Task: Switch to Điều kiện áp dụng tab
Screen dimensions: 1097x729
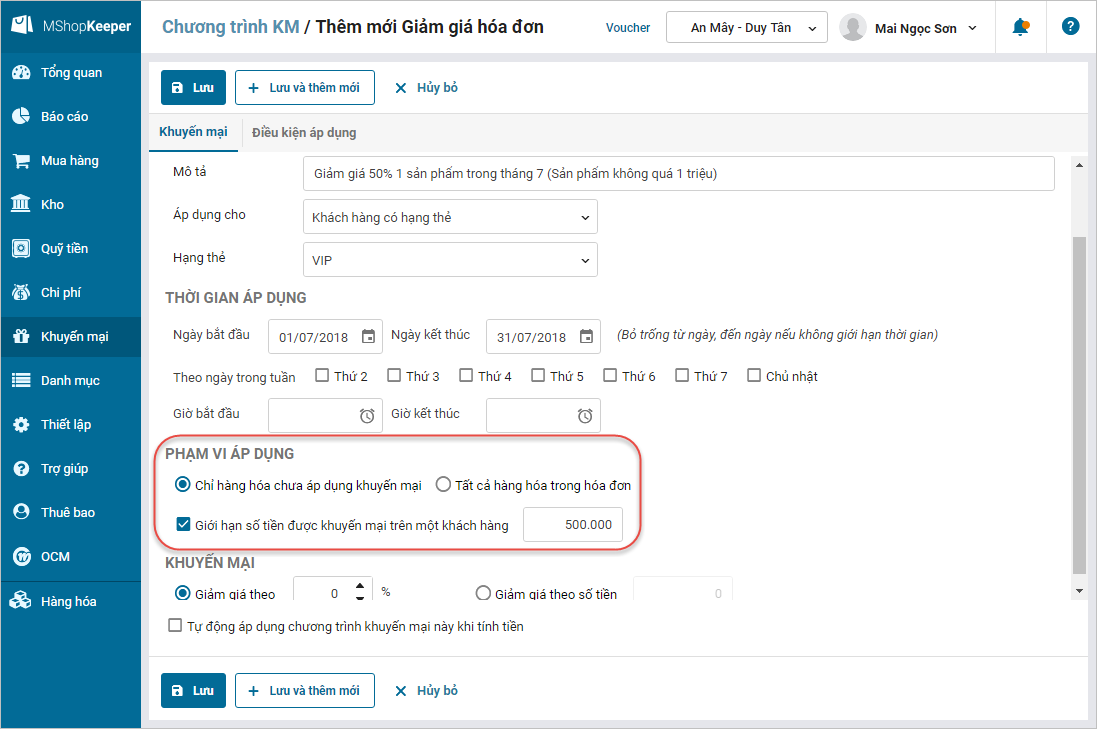Action: (x=304, y=132)
